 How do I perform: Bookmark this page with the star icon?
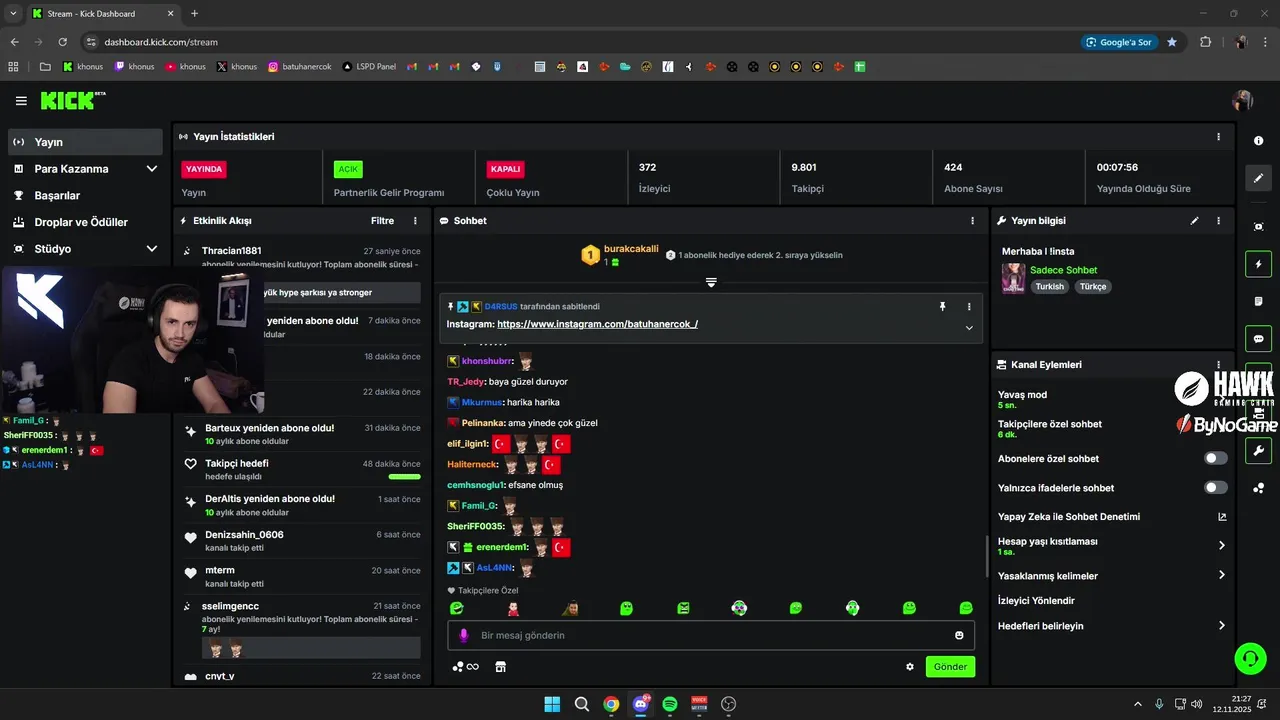(x=1172, y=42)
